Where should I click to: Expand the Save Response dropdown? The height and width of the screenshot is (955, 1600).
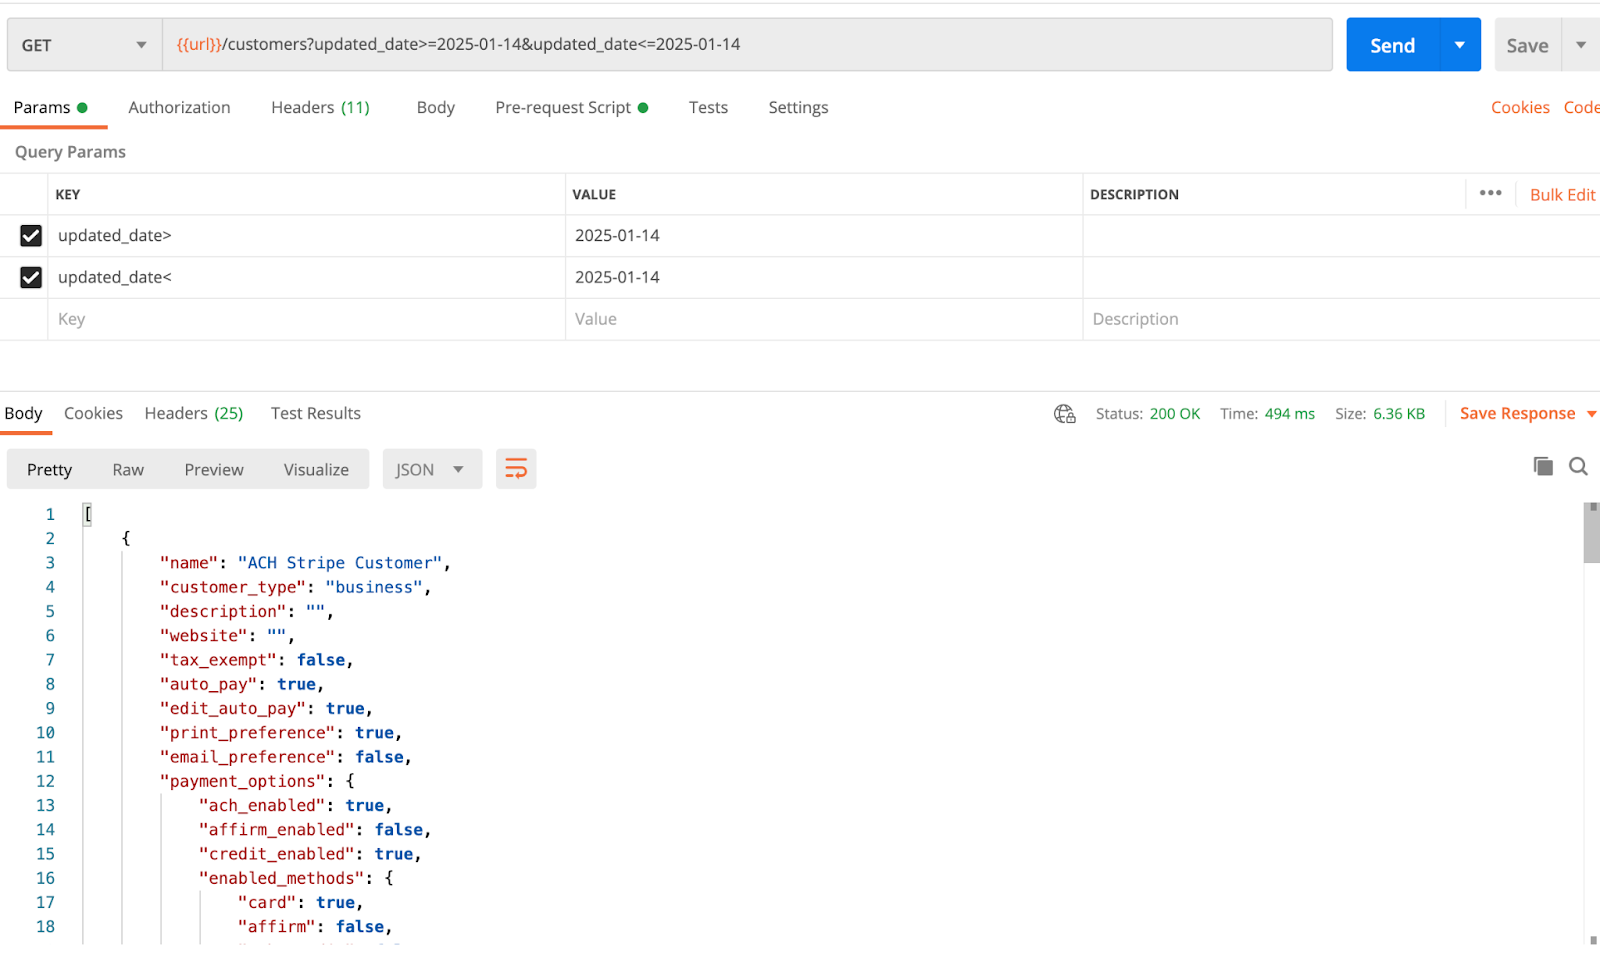pyautogui.click(x=1591, y=414)
